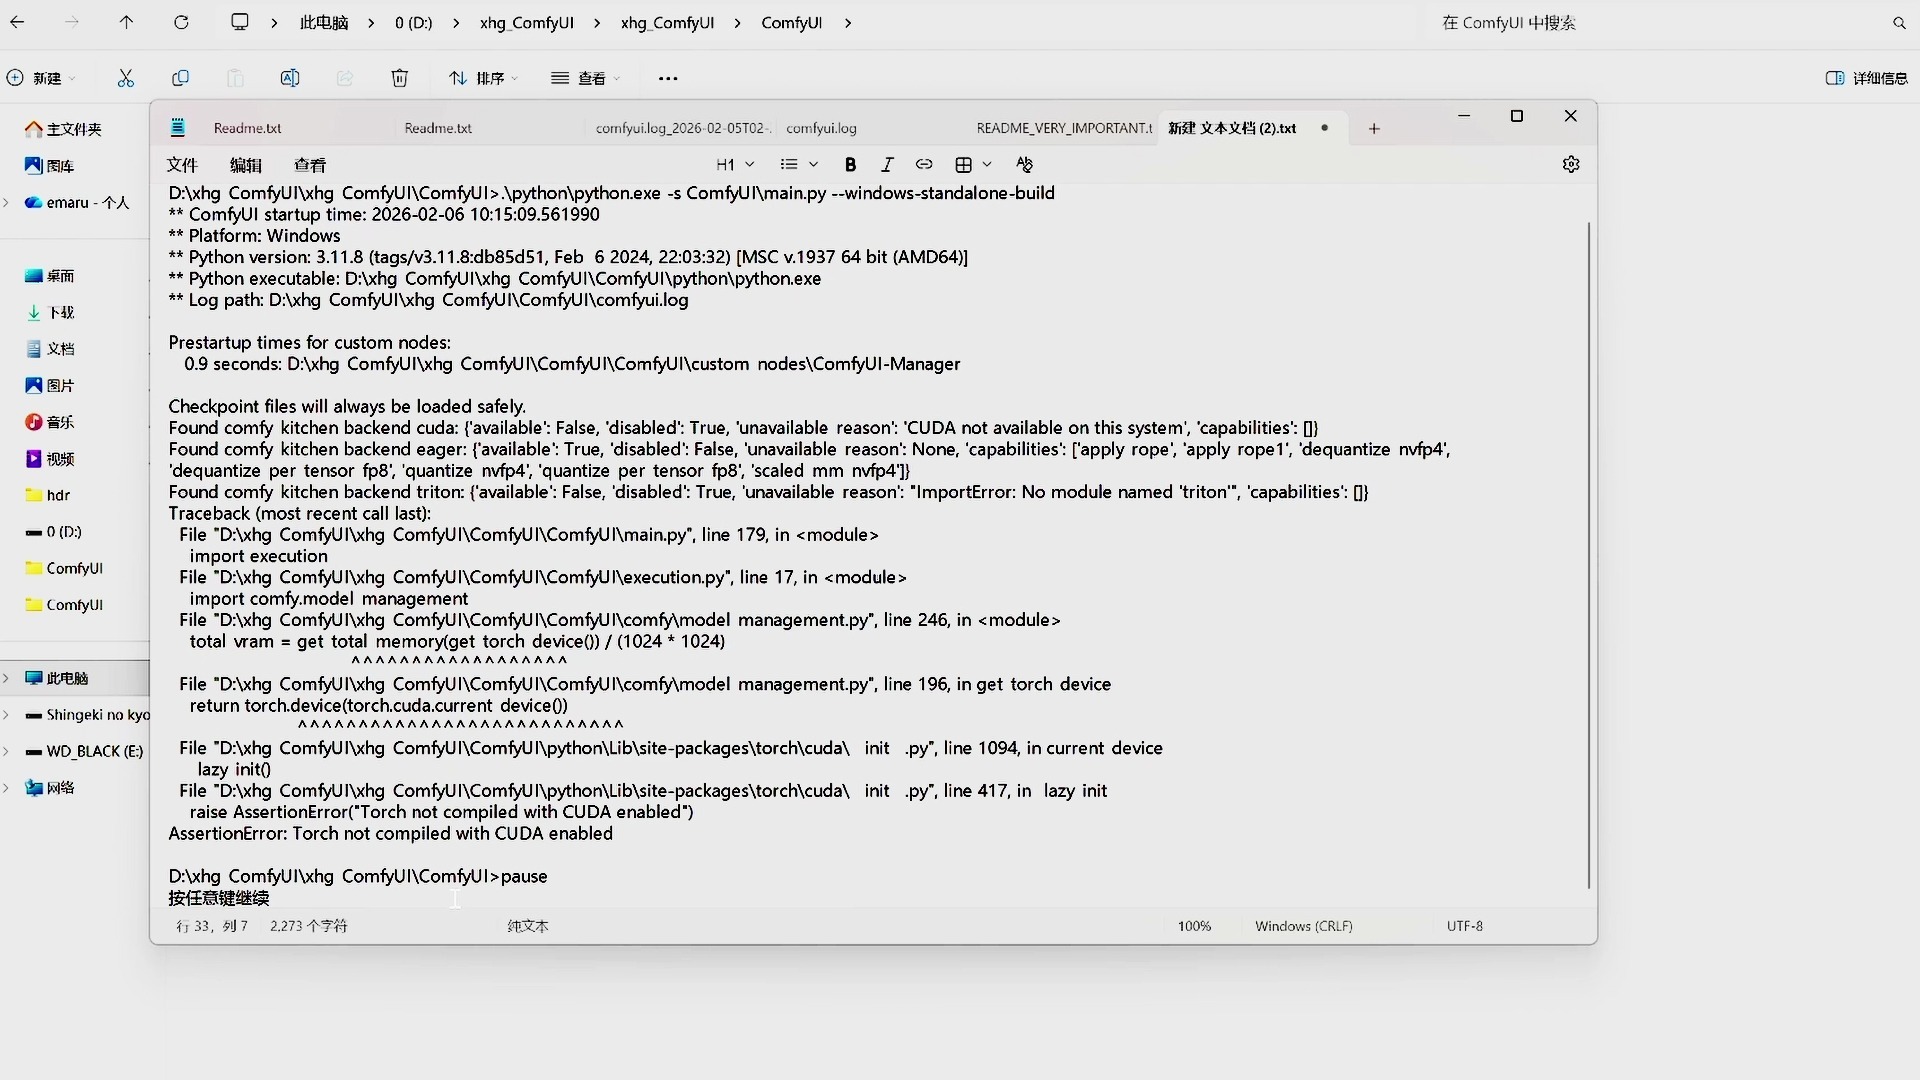
Task: Click the 100% zoom level indicator
Action: pyautogui.click(x=1193, y=926)
